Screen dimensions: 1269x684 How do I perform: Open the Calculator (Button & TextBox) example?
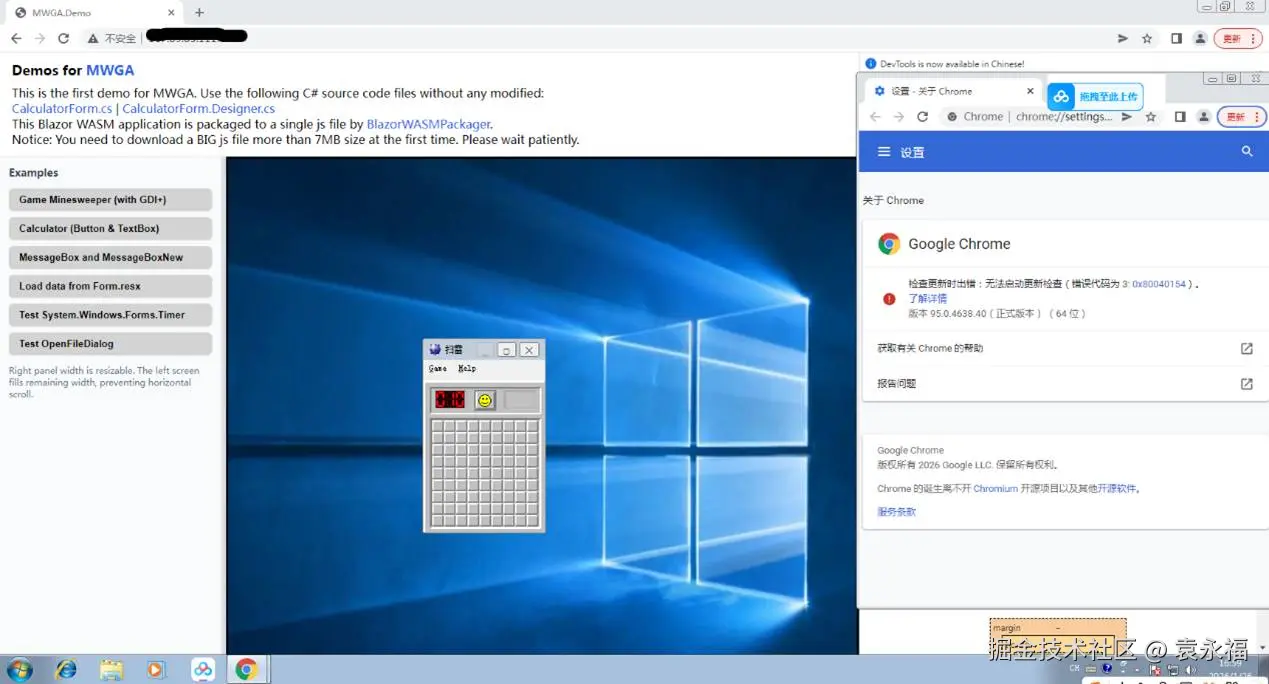(110, 229)
